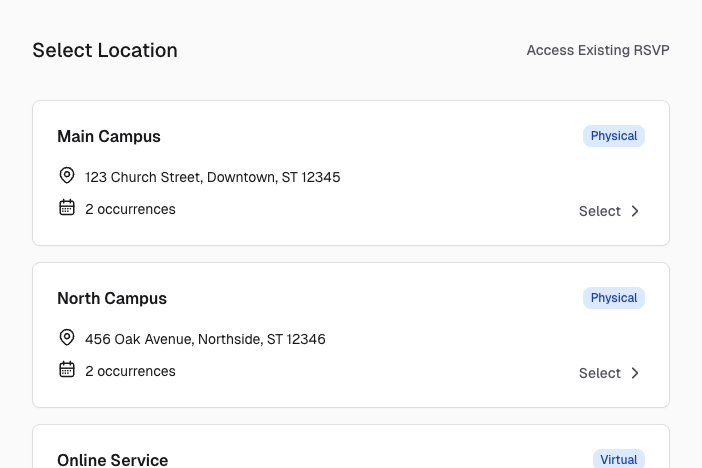Click the North Campus Physical badge
This screenshot has height=468, width=702.
point(614,298)
